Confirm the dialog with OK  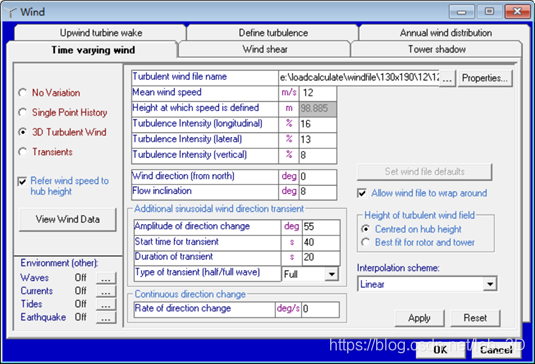pyautogui.click(x=440, y=350)
